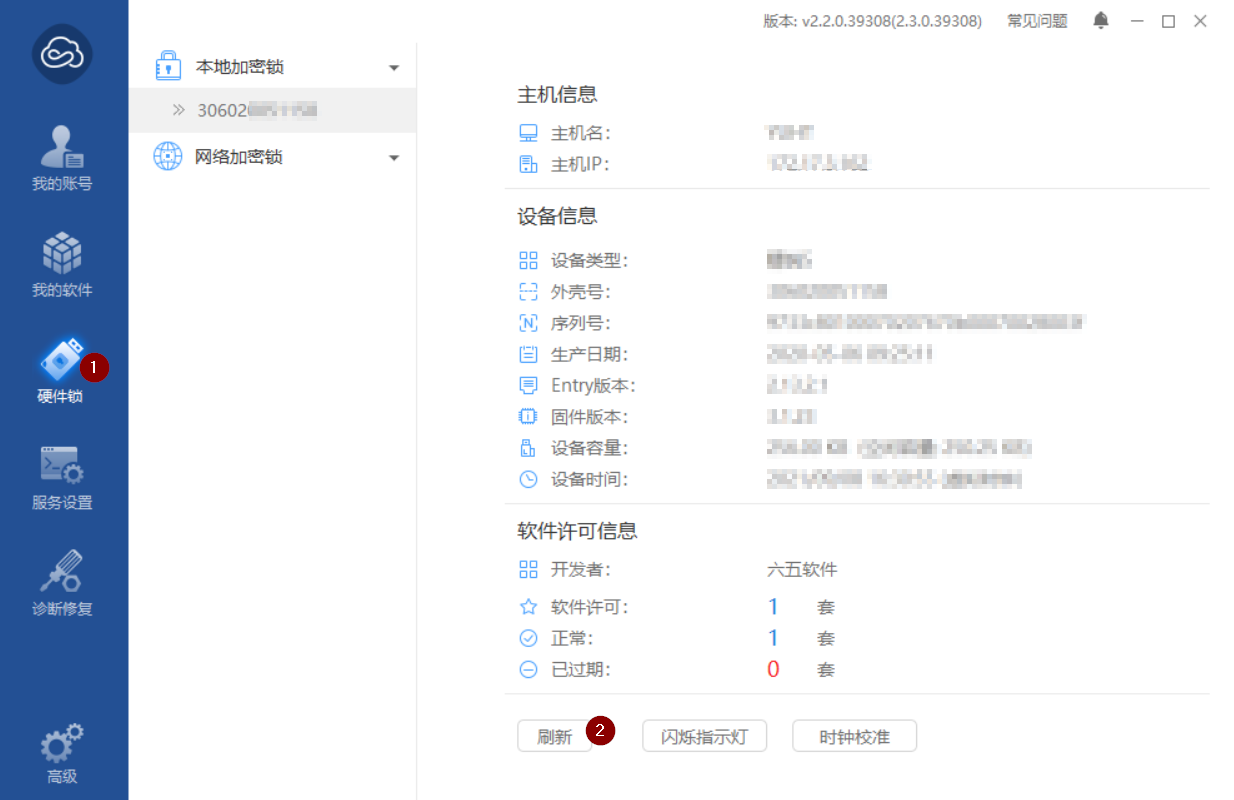Viewport: 1234px width, 800px height.
Task: Open 高级 advanced settings gear
Action: pos(62,752)
